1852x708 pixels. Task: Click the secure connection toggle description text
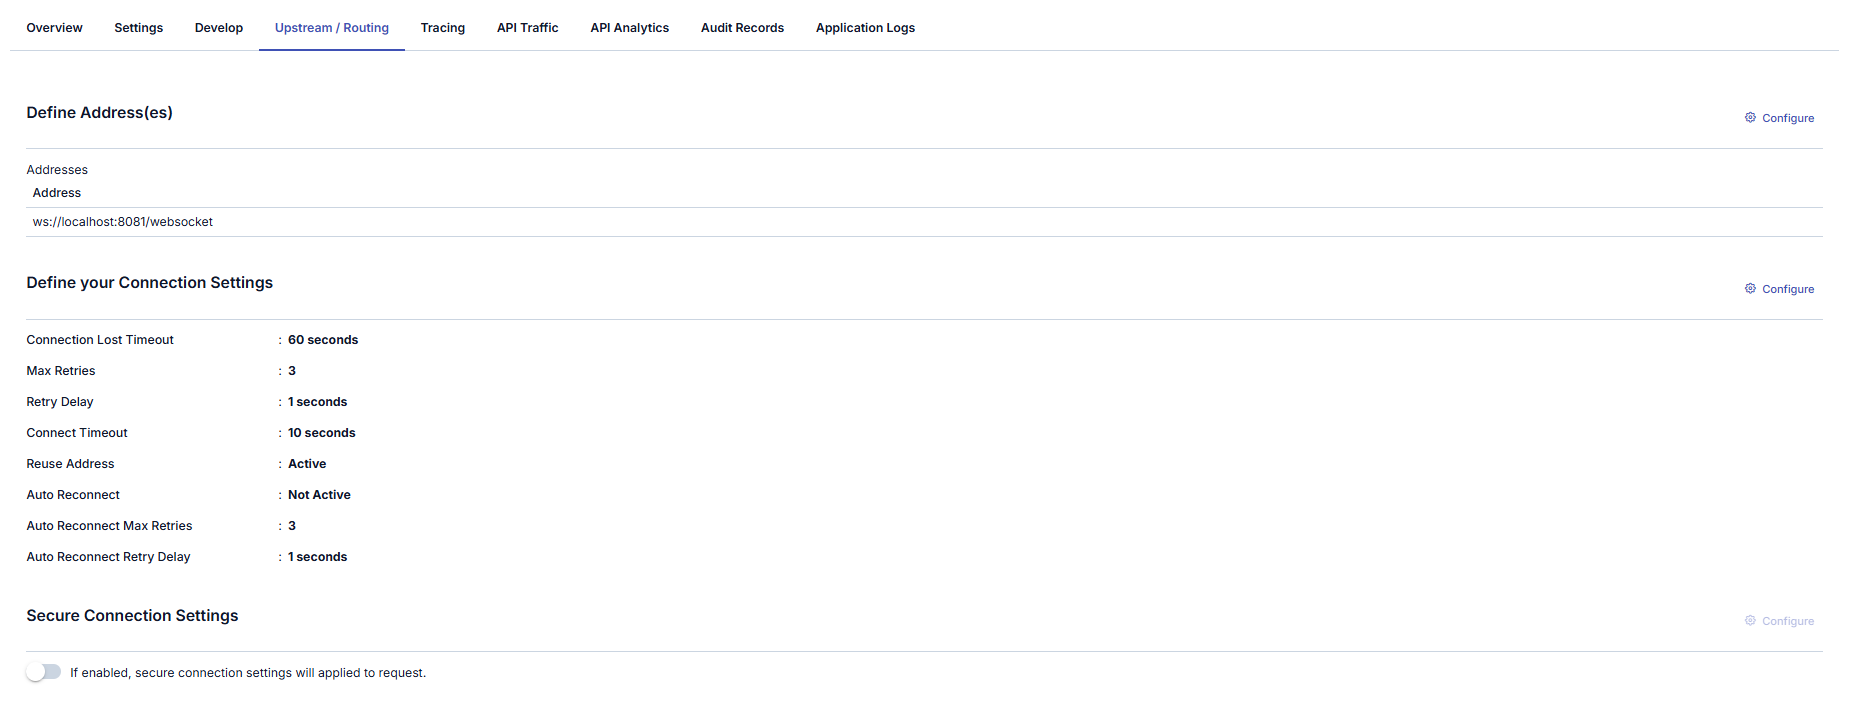[x=248, y=673]
